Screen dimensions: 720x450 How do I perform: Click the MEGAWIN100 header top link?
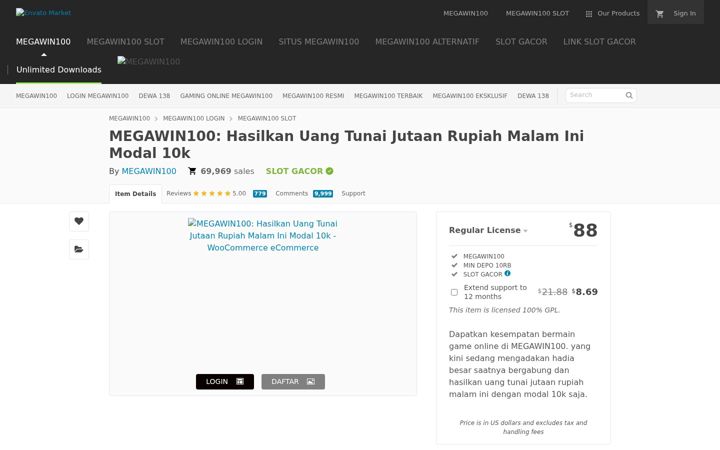(x=465, y=13)
